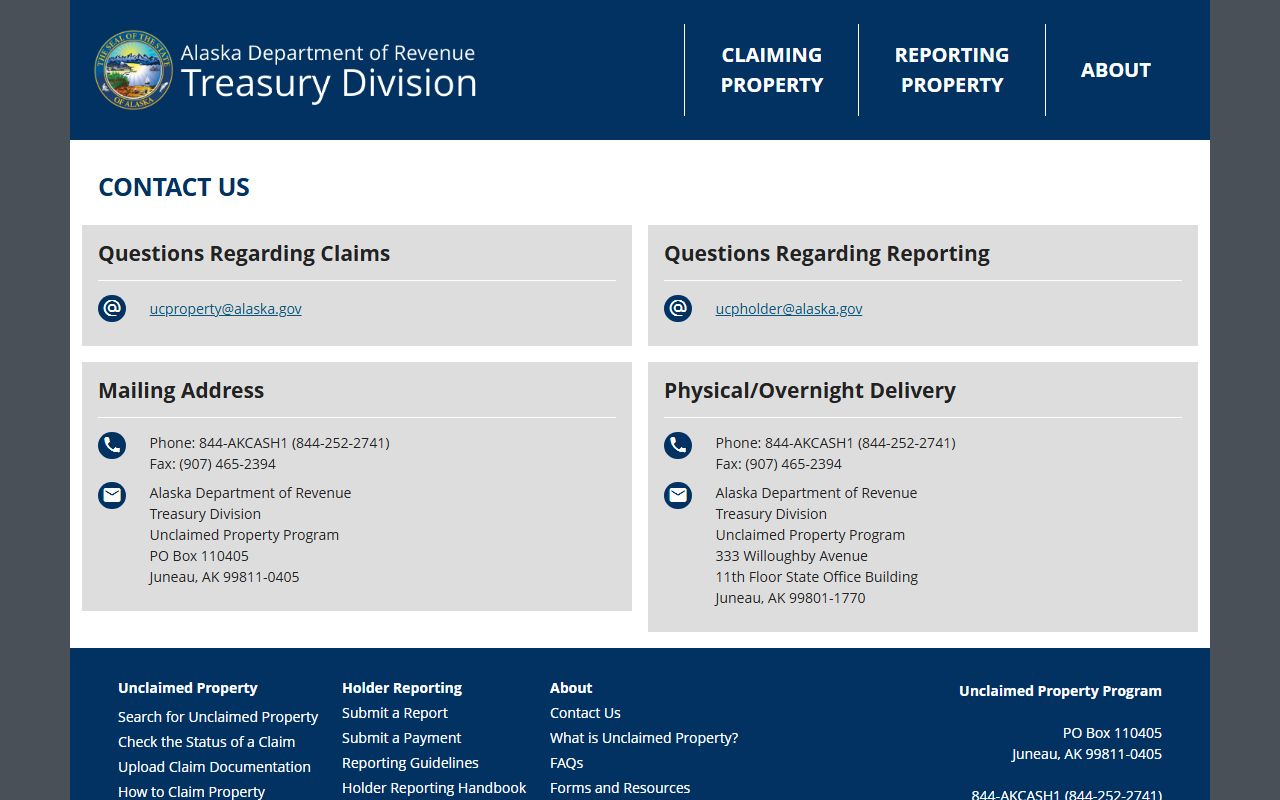Screen dimensions: 1280x800
Task: Open Holder Reporting Handbook footer link
Action: pyautogui.click(x=434, y=788)
